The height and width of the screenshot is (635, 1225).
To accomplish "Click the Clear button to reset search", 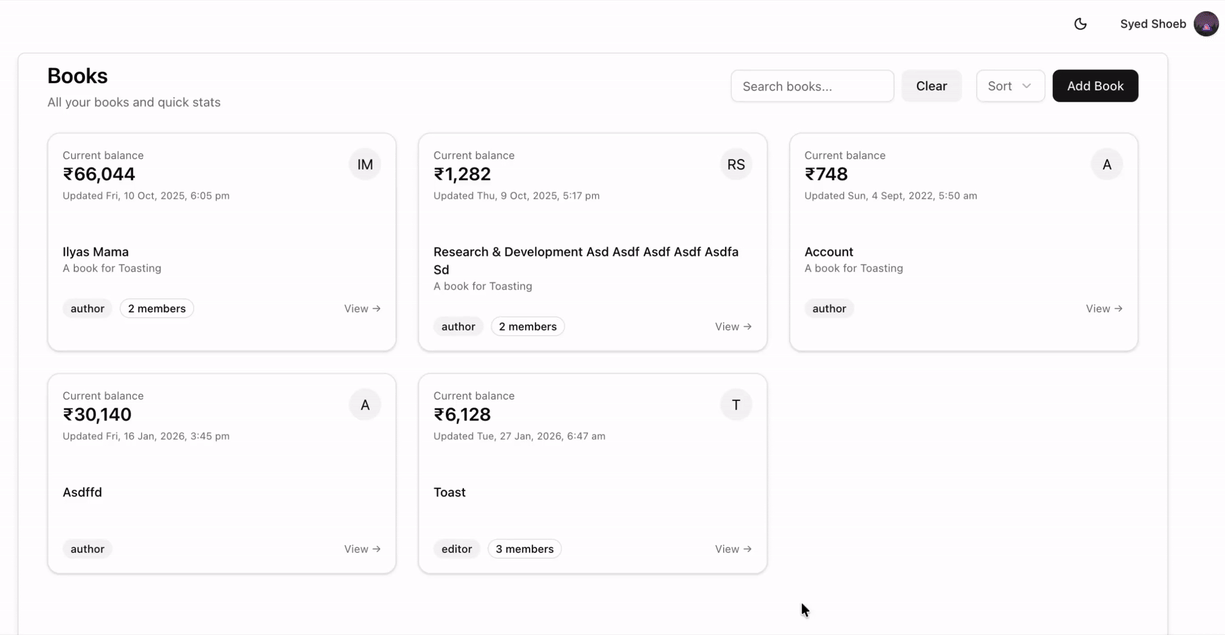I will coord(931,86).
